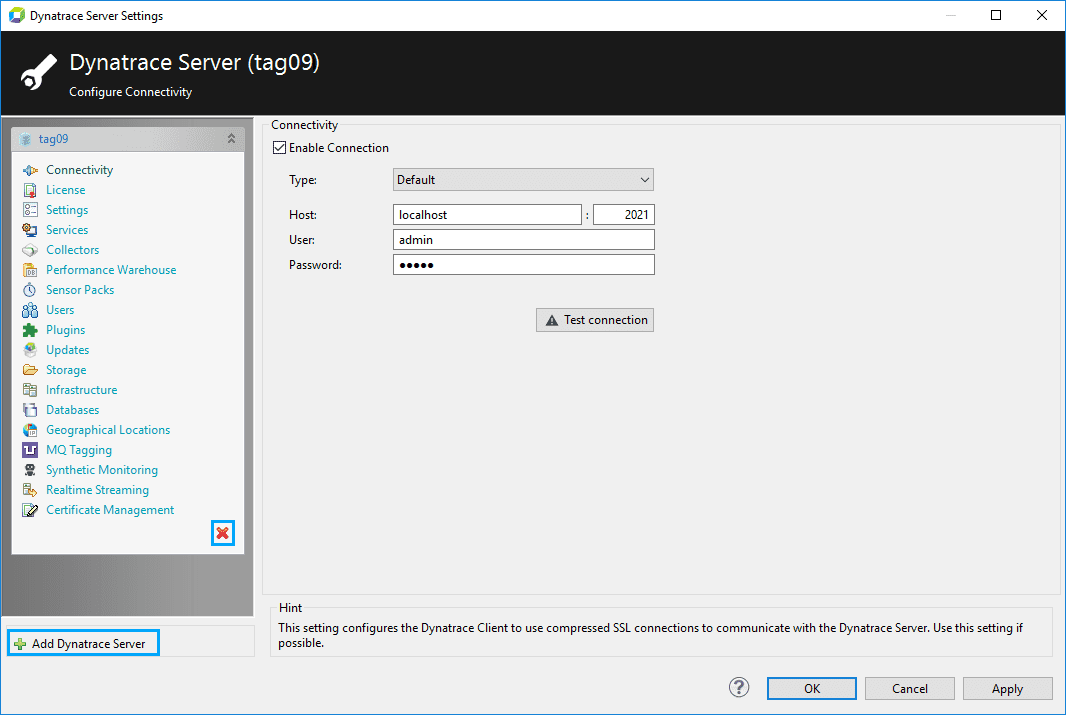Screen dimensions: 1066x715
Task: Click the Connectivity icon in the sidebar
Action: point(30,170)
